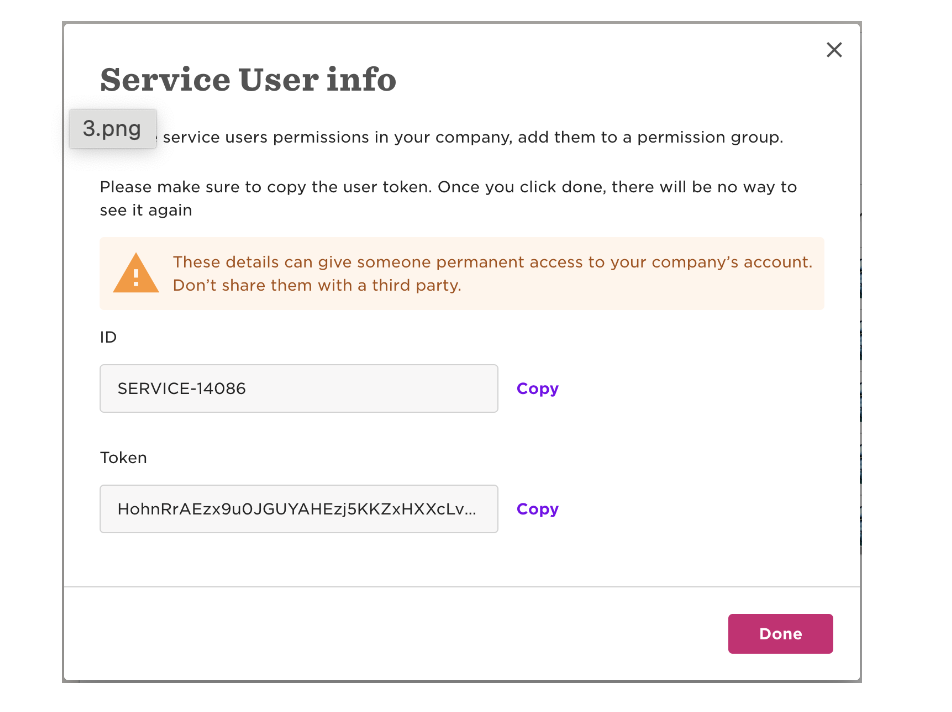This screenshot has height=712, width=952.
Task: Select the ID field containing SERVICE-14086
Action: coord(298,388)
